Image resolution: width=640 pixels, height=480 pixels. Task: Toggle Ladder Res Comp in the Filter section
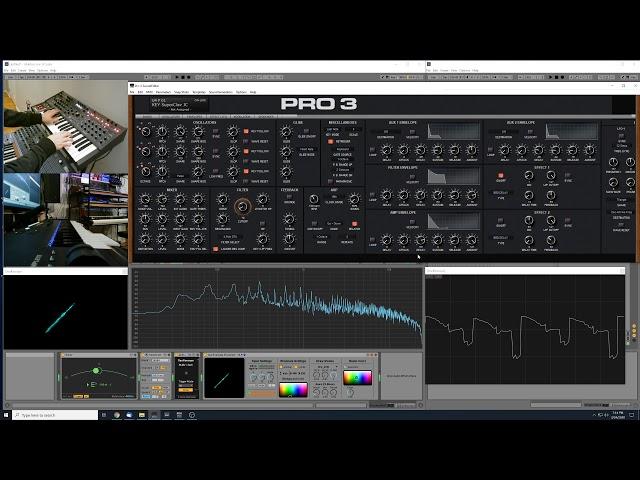pos(216,249)
